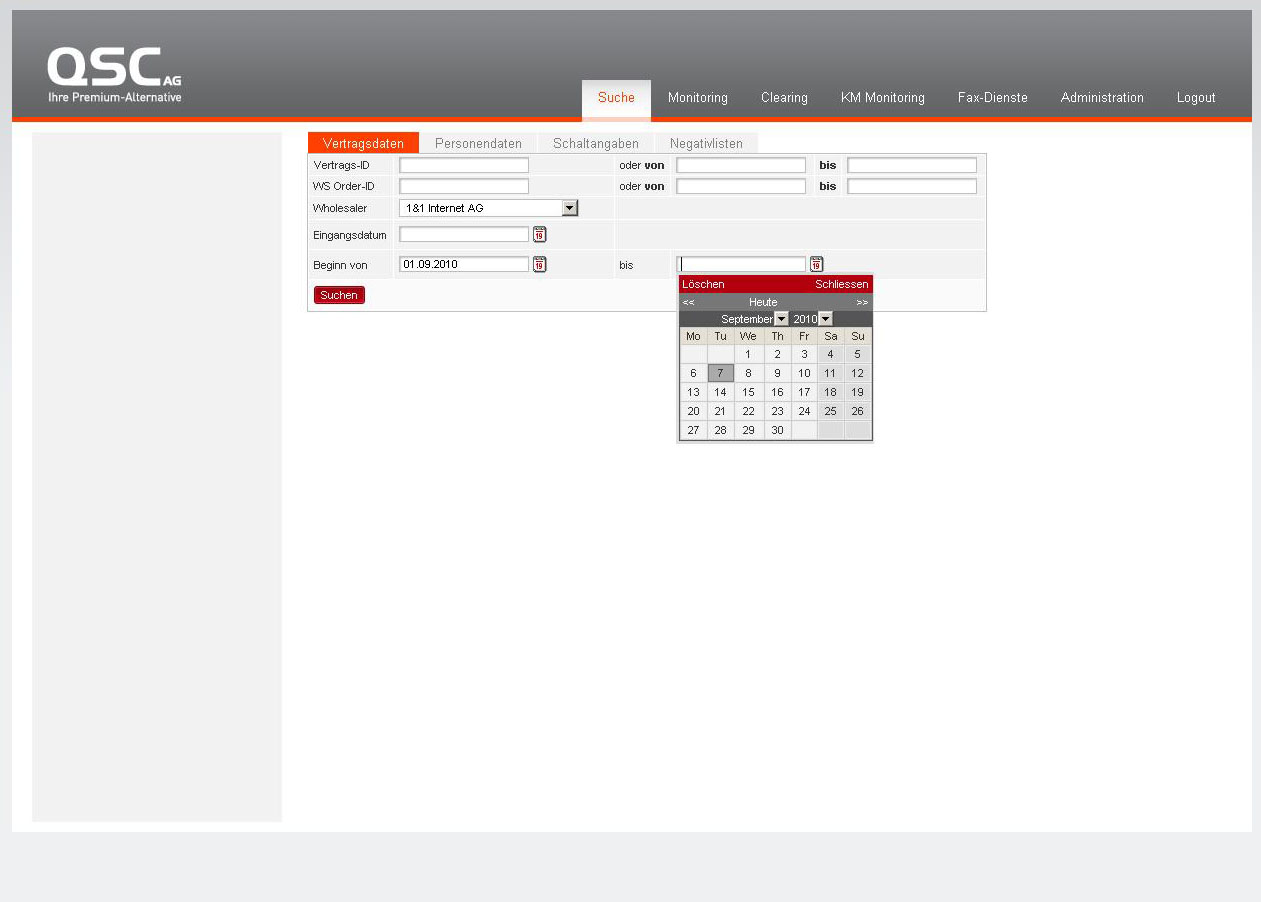Click the QSC AG logo

coord(114,75)
